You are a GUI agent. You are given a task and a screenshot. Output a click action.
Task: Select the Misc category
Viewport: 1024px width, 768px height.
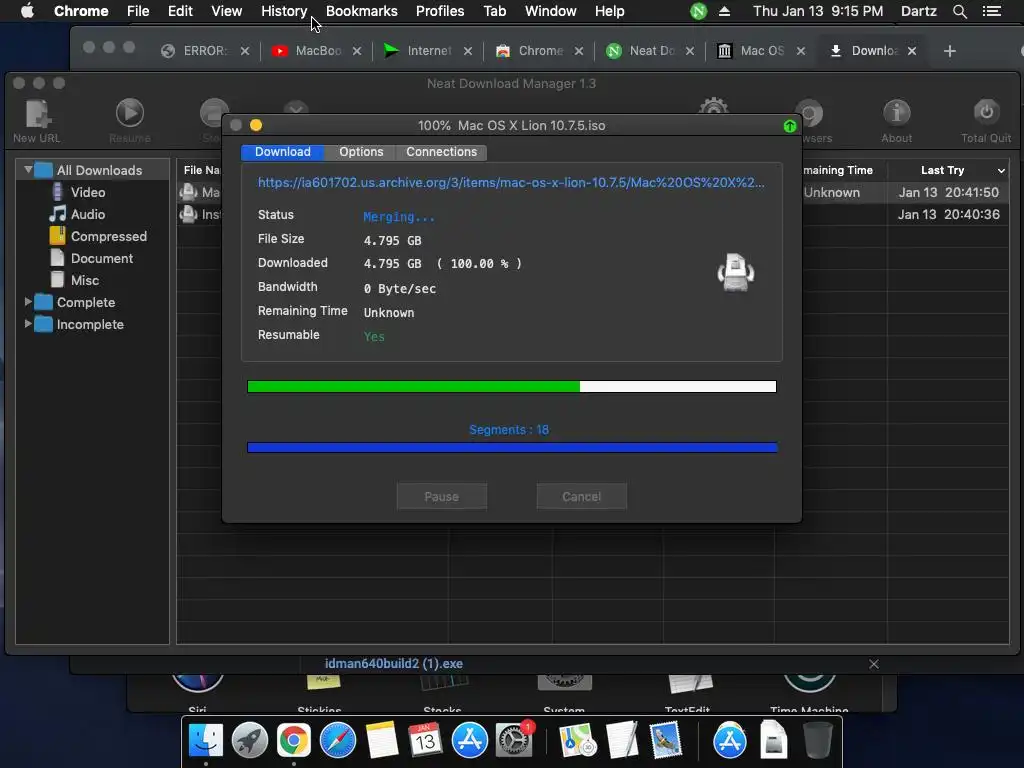85,280
